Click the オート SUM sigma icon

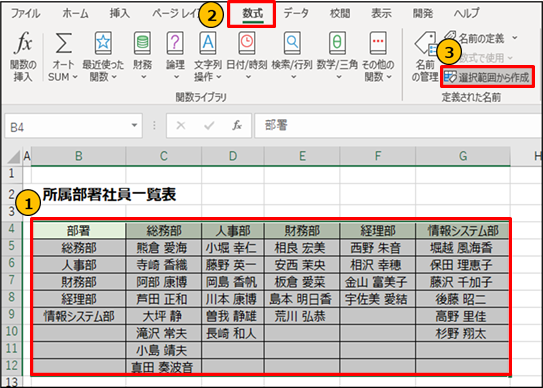click(x=64, y=43)
